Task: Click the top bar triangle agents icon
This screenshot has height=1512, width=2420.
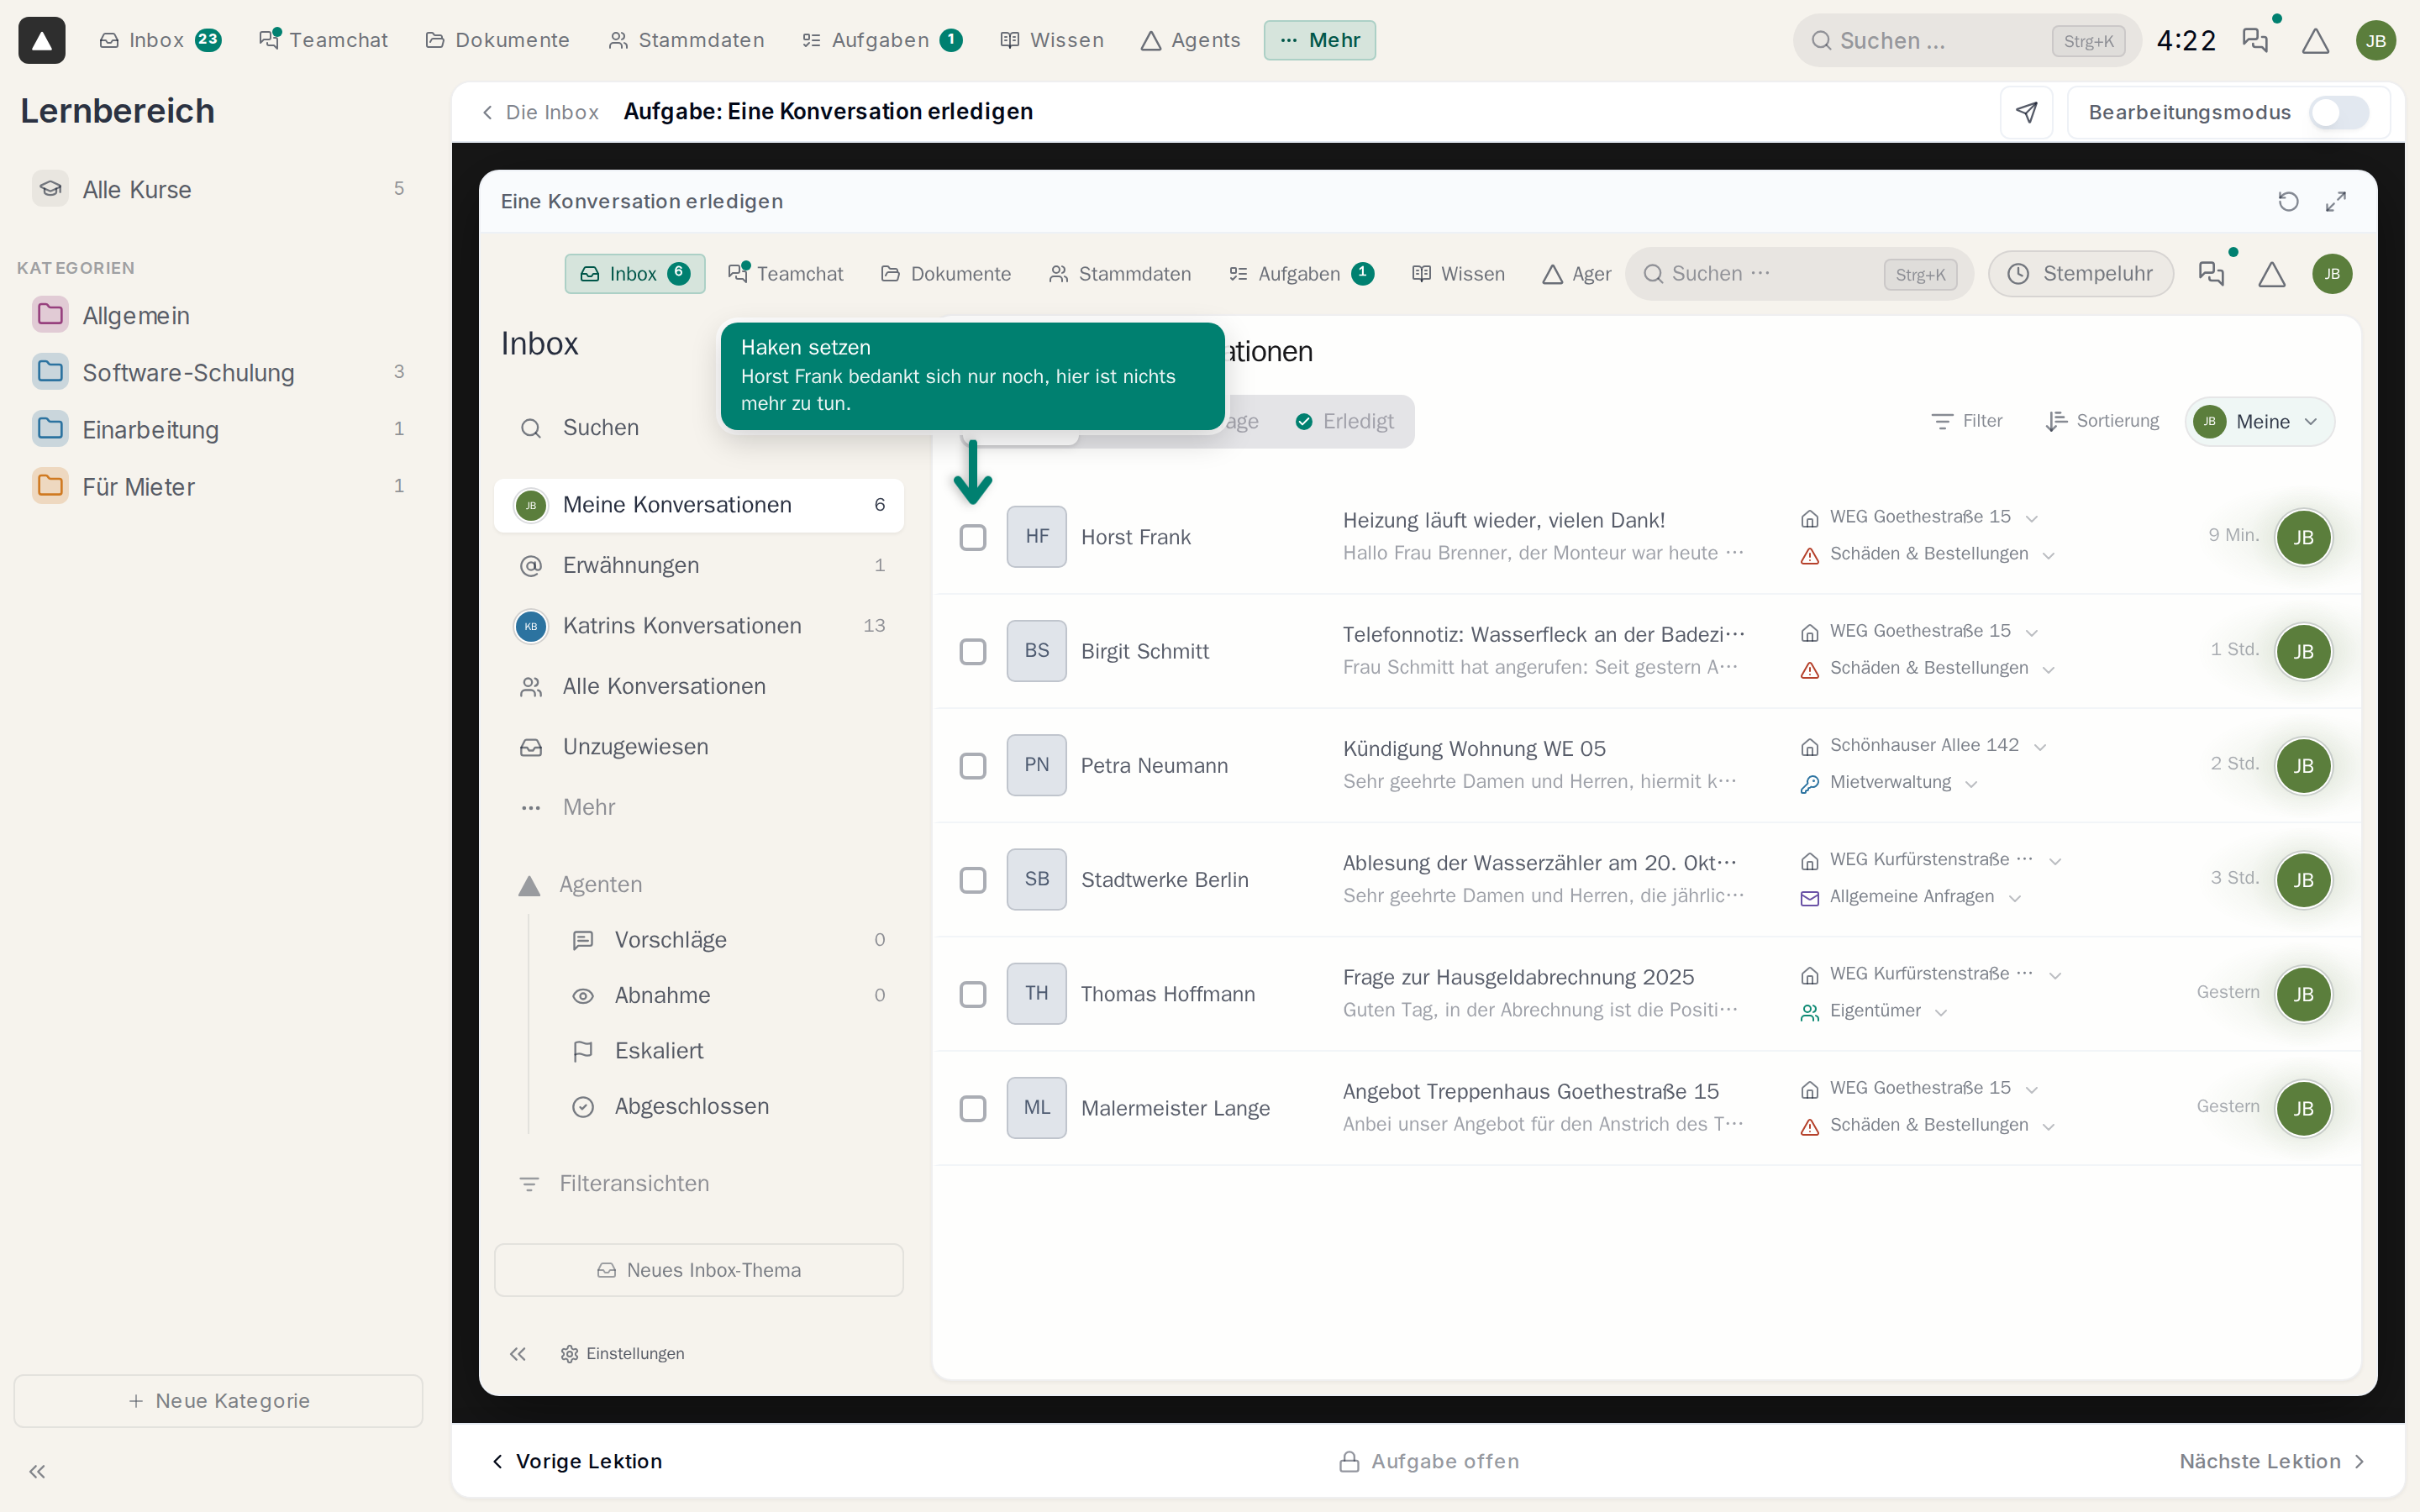Action: (2316, 40)
